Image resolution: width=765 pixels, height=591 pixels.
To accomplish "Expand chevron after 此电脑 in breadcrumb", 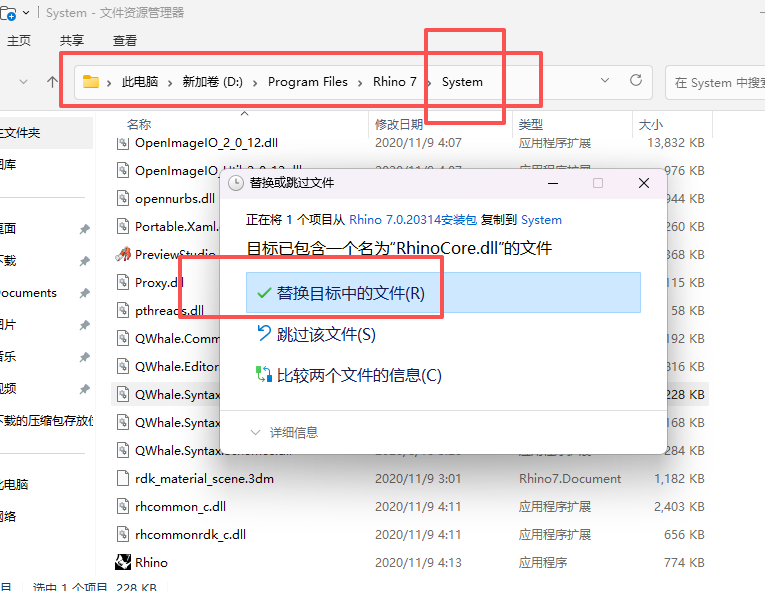I will pos(170,83).
